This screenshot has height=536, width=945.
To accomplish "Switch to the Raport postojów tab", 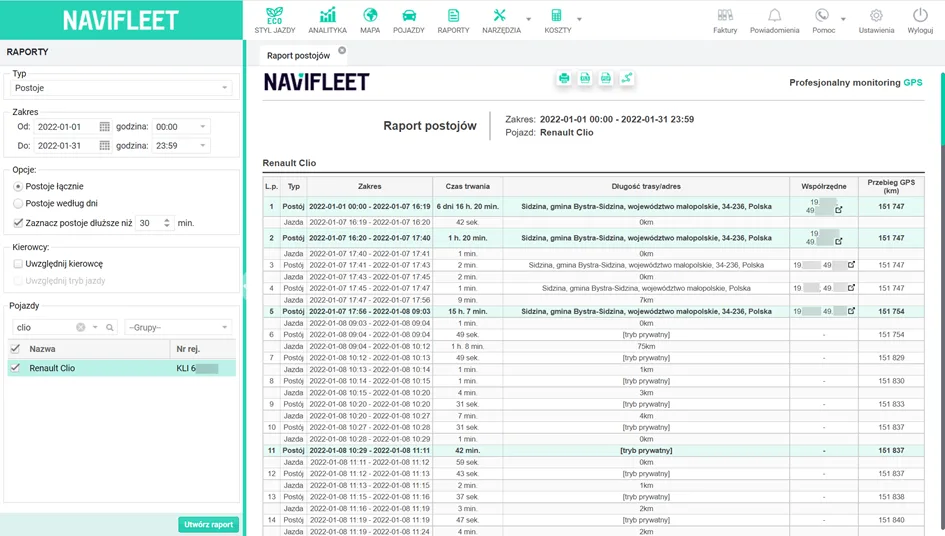I will point(298,55).
